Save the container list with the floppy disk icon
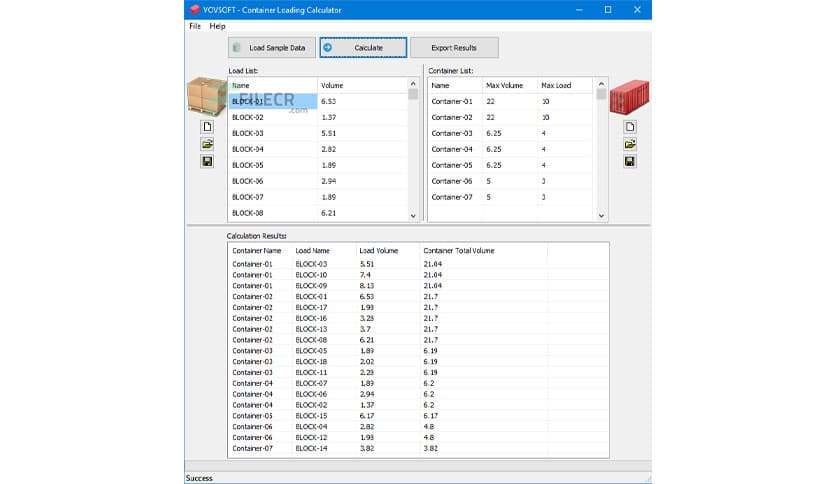 630,161
